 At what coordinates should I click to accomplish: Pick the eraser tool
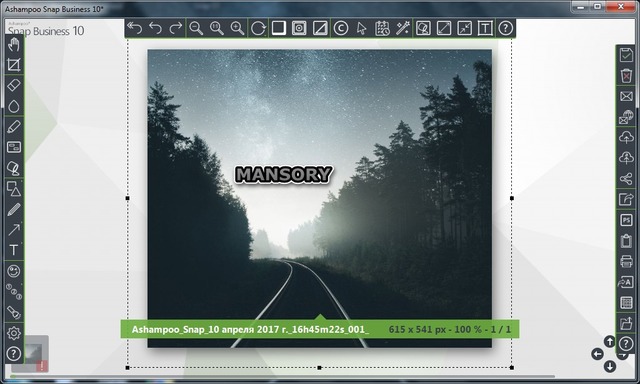13,85
